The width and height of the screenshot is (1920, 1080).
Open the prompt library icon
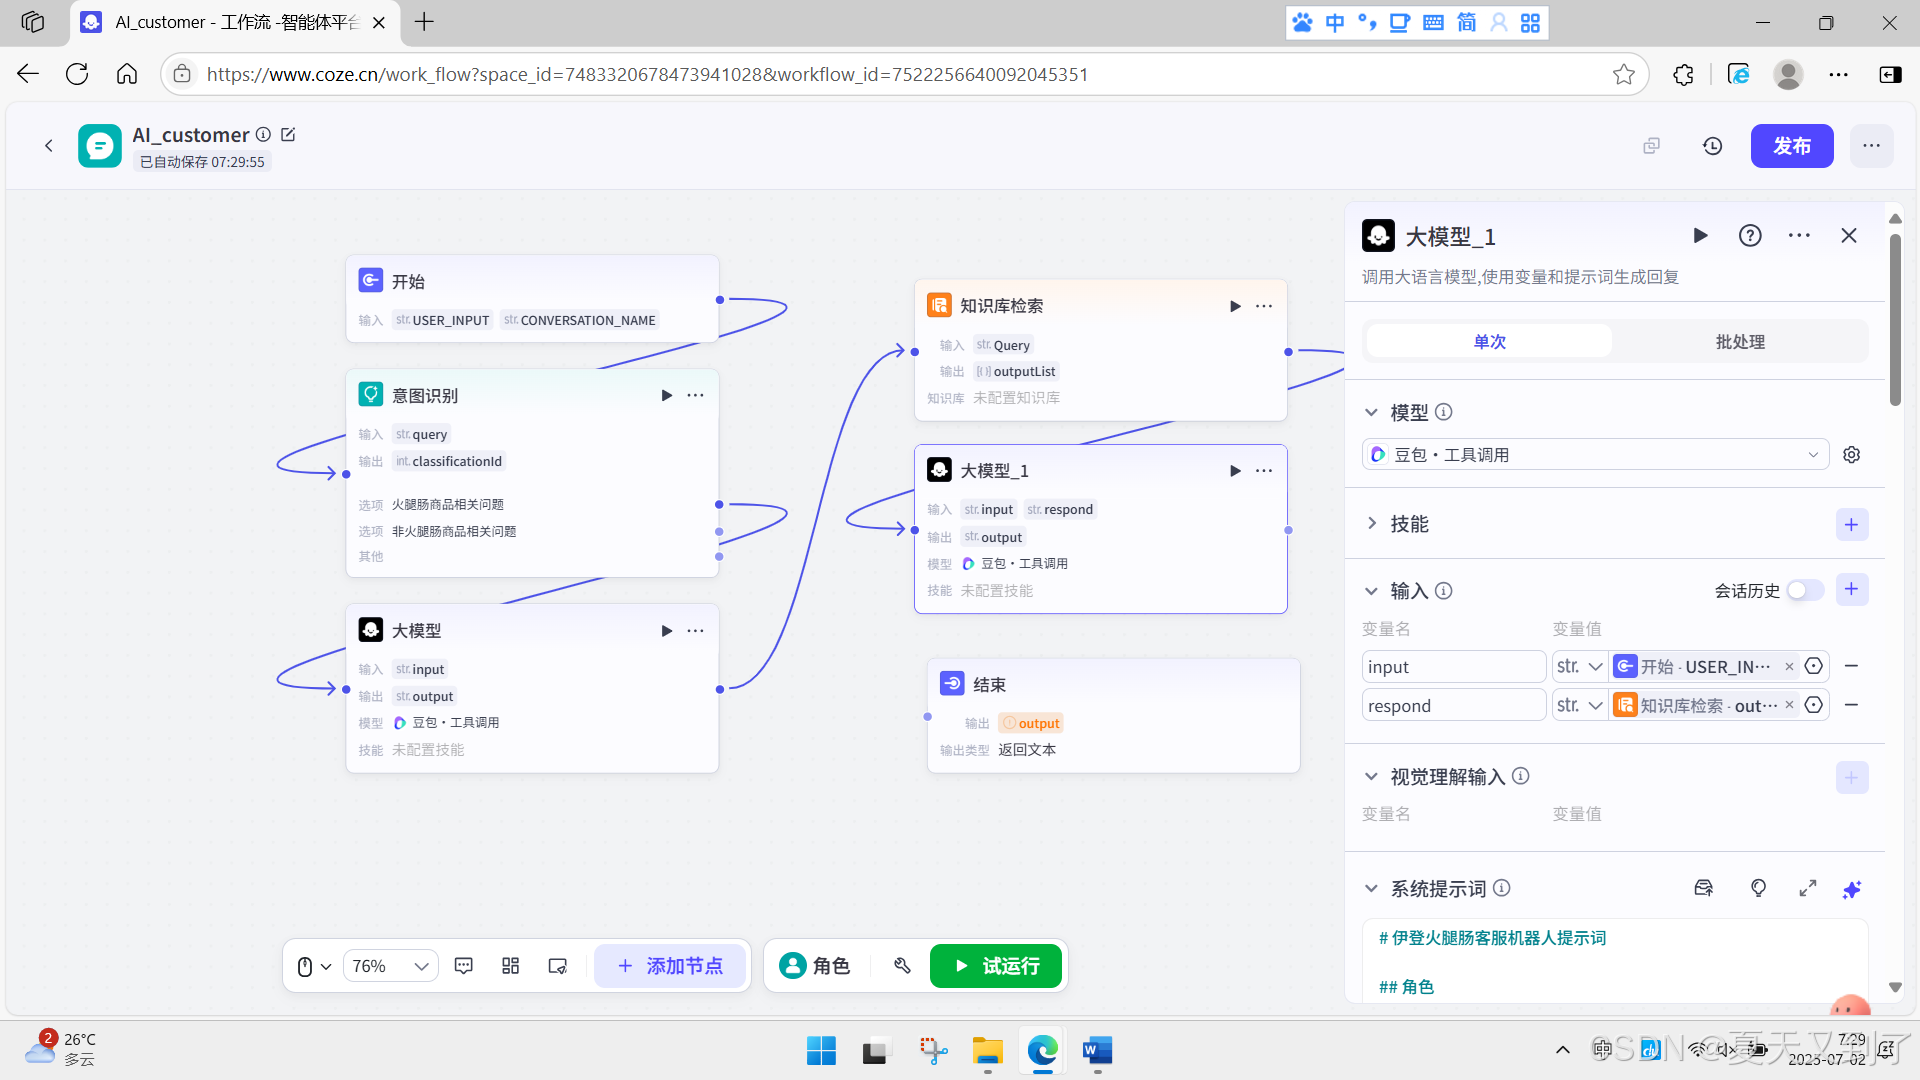pos(1703,888)
